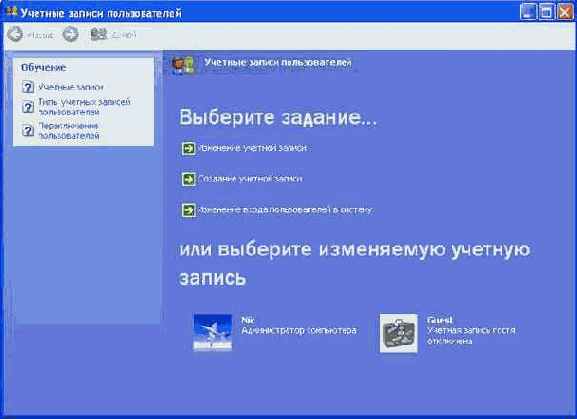
Task: Open 'Типы учетных записей пользователей' topic
Action: [x=85, y=107]
